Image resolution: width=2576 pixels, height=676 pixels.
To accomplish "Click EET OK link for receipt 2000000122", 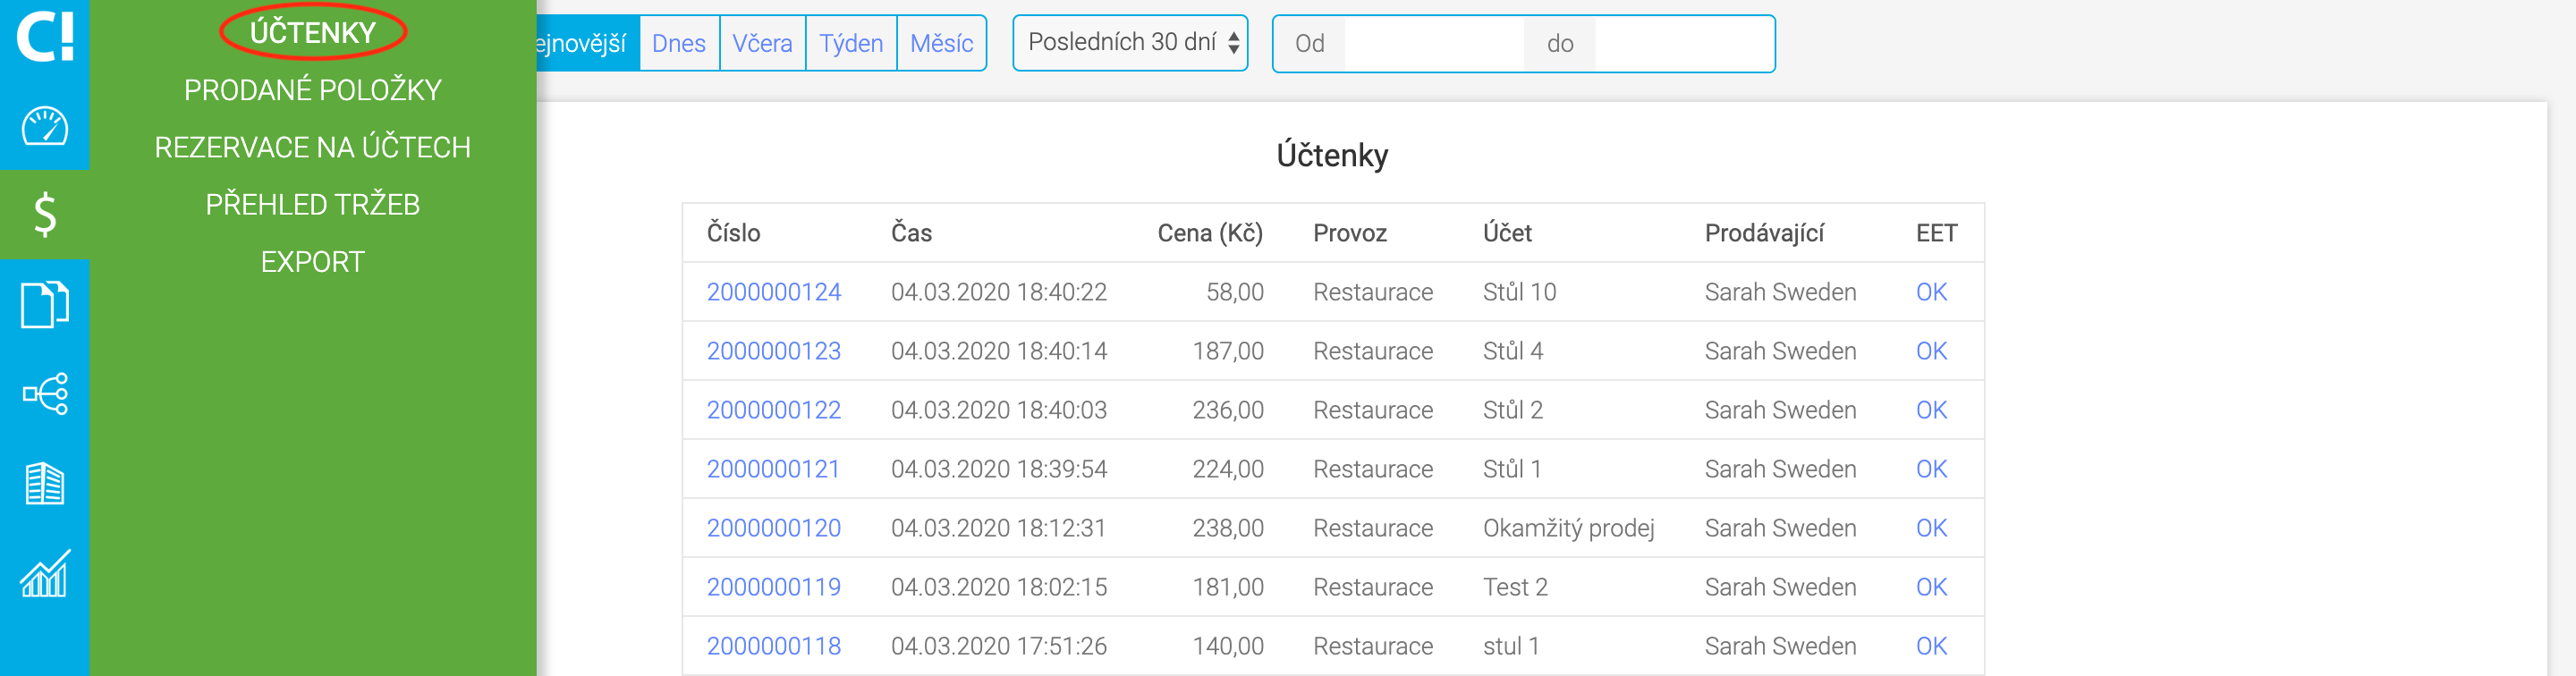I will point(1931,410).
